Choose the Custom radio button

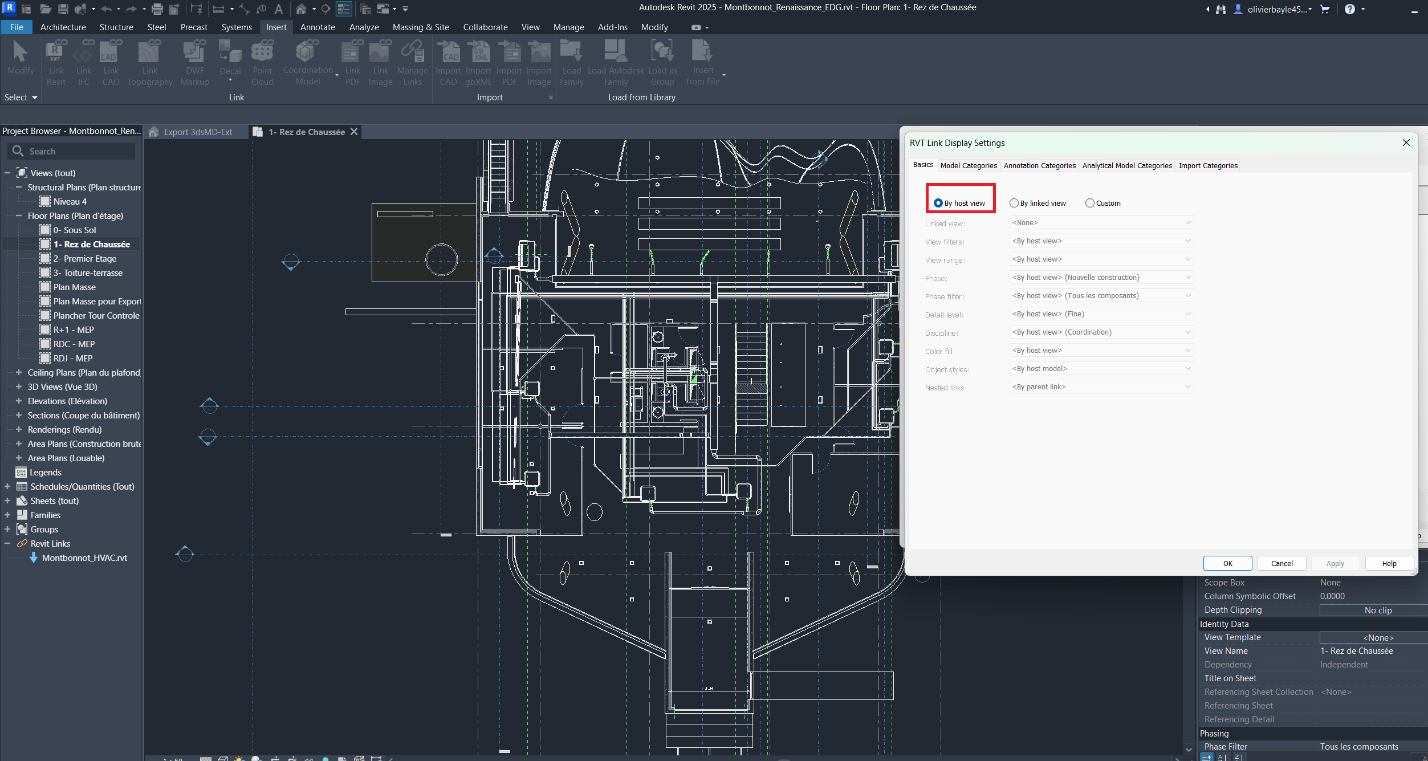pyautogui.click(x=1089, y=202)
